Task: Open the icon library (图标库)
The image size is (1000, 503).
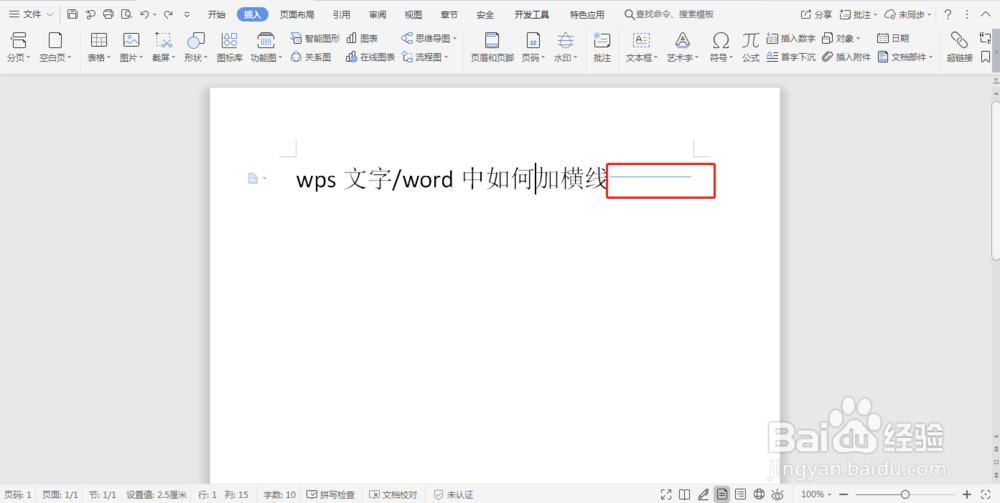Action: [x=230, y=48]
